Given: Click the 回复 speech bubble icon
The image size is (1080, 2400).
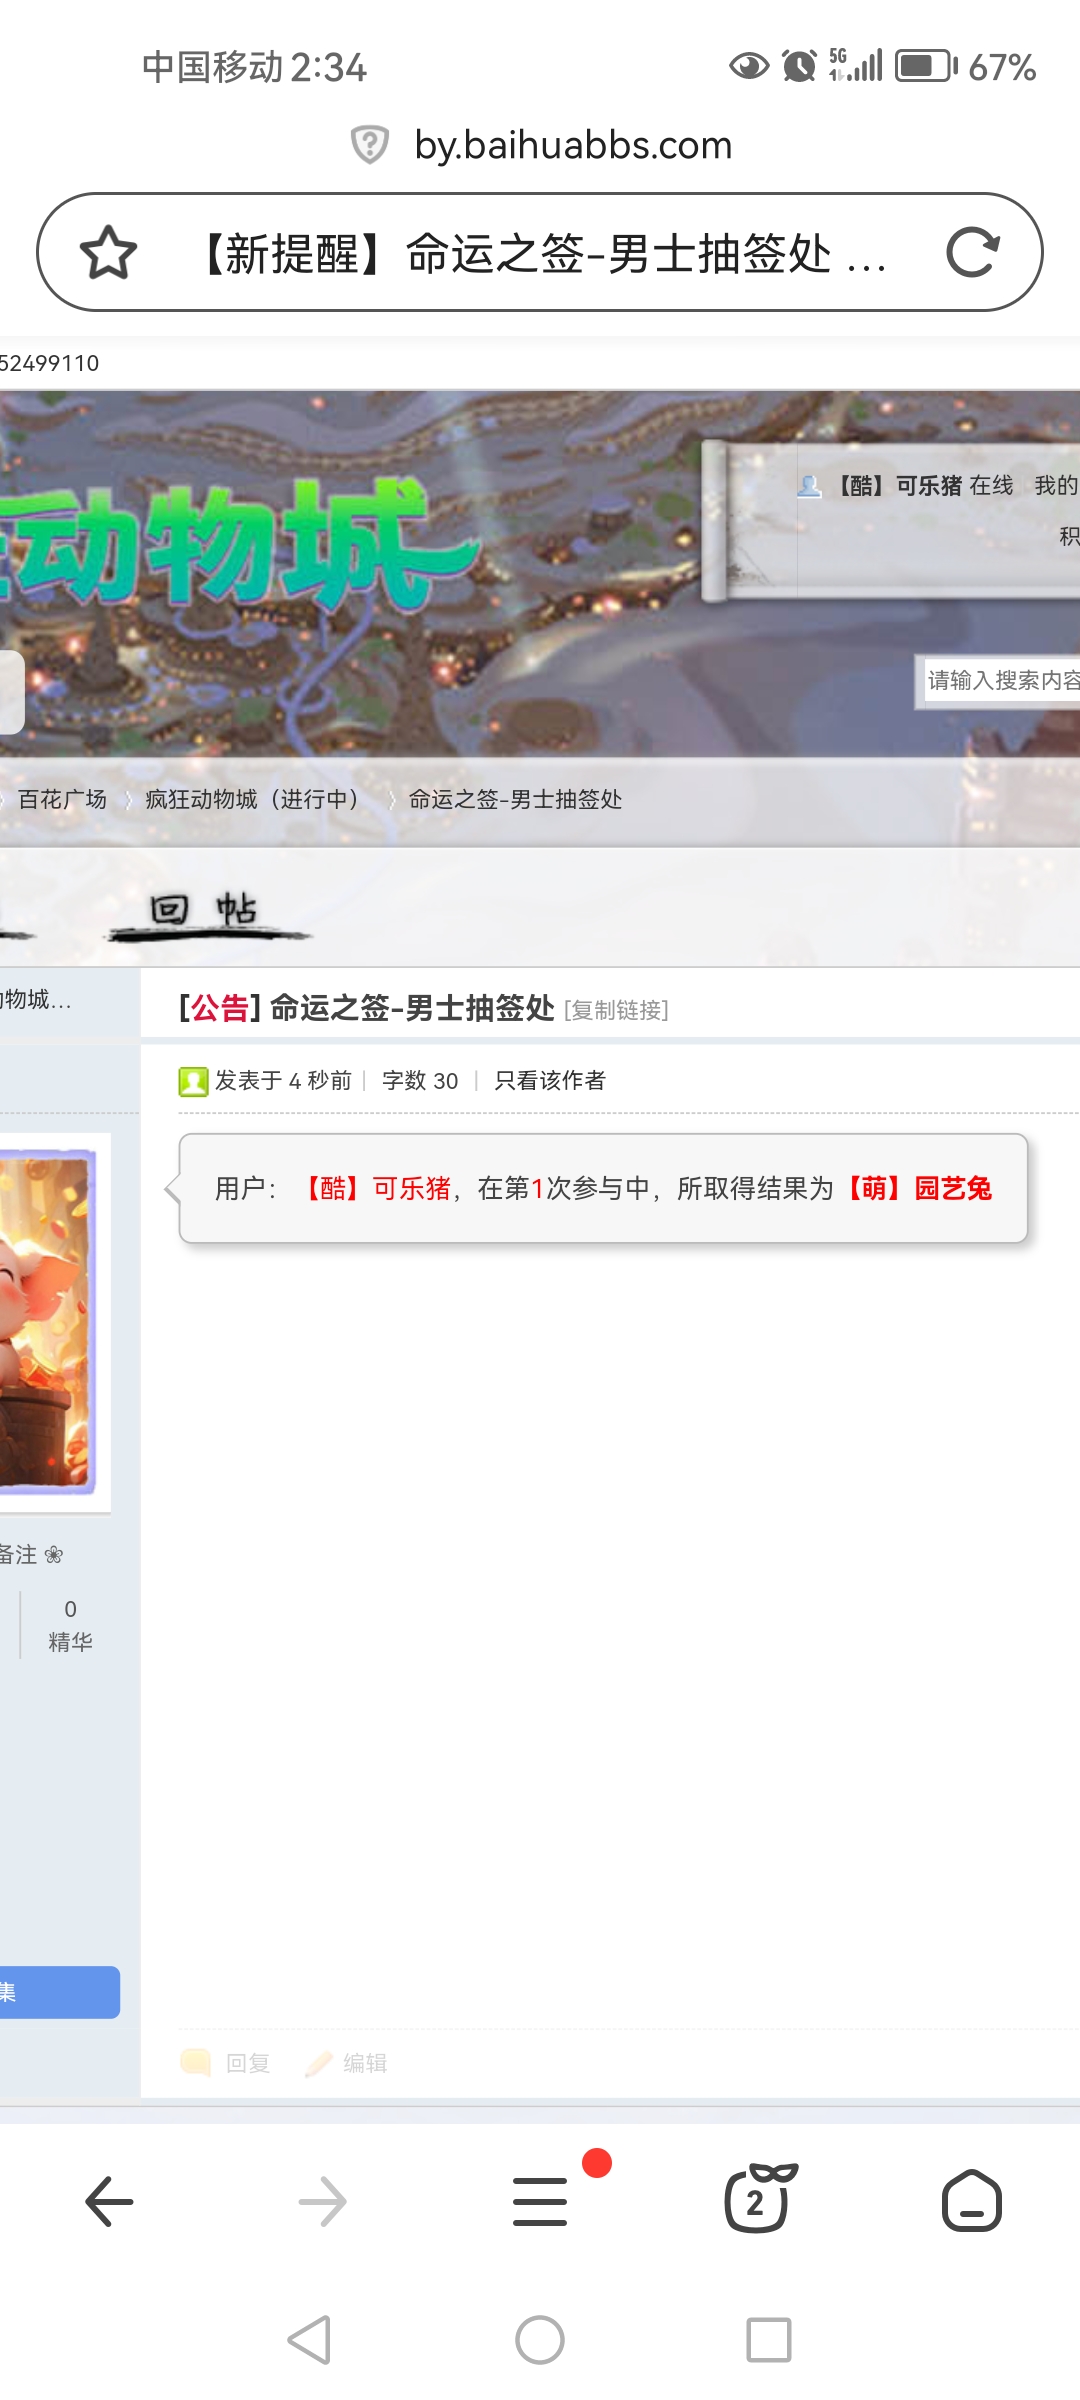Looking at the screenshot, I should [195, 2062].
